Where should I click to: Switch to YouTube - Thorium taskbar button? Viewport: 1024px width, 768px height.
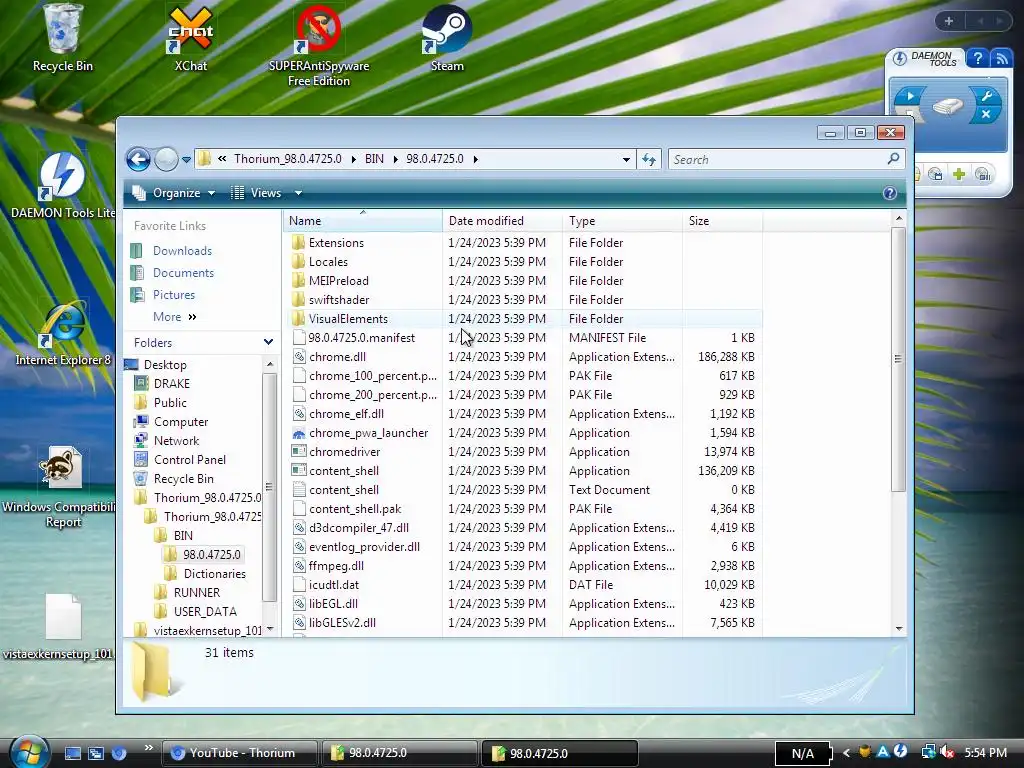tap(239, 753)
